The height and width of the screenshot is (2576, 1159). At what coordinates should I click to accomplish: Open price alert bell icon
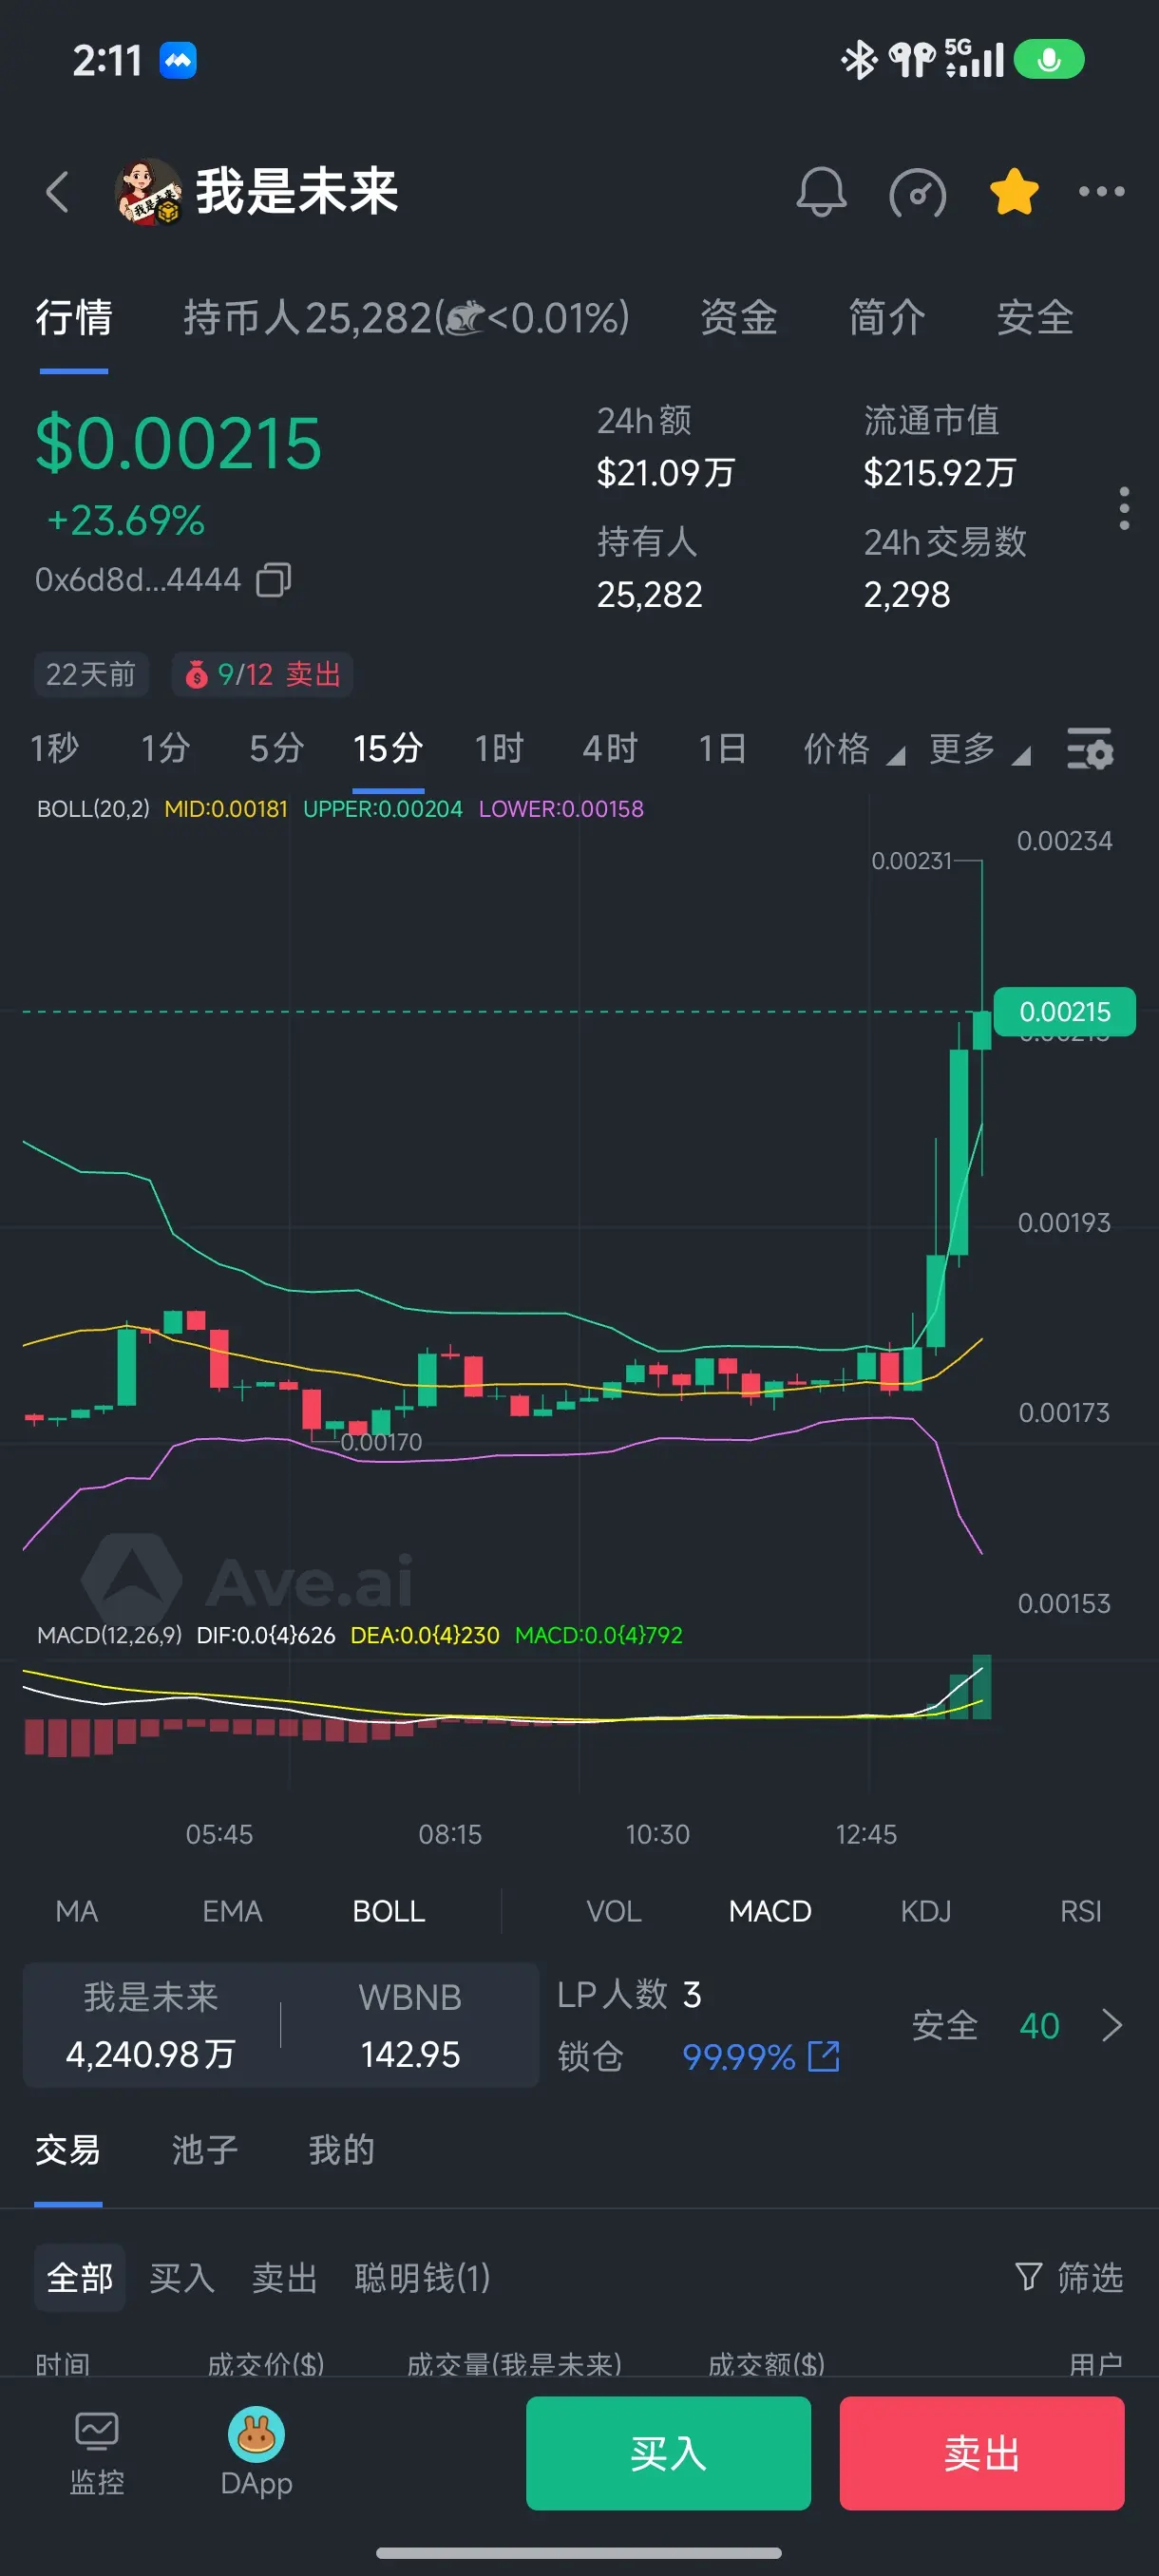(x=821, y=191)
